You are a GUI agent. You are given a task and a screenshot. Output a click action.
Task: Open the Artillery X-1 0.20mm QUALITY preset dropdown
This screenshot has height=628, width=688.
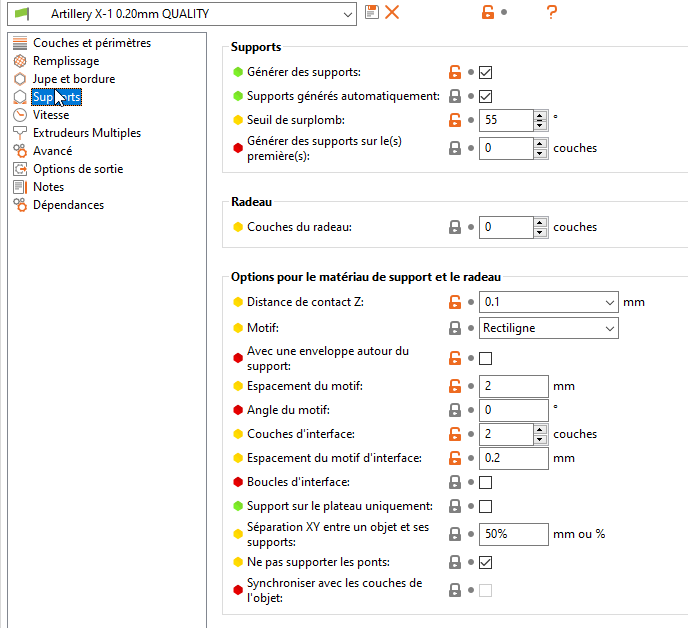348,14
